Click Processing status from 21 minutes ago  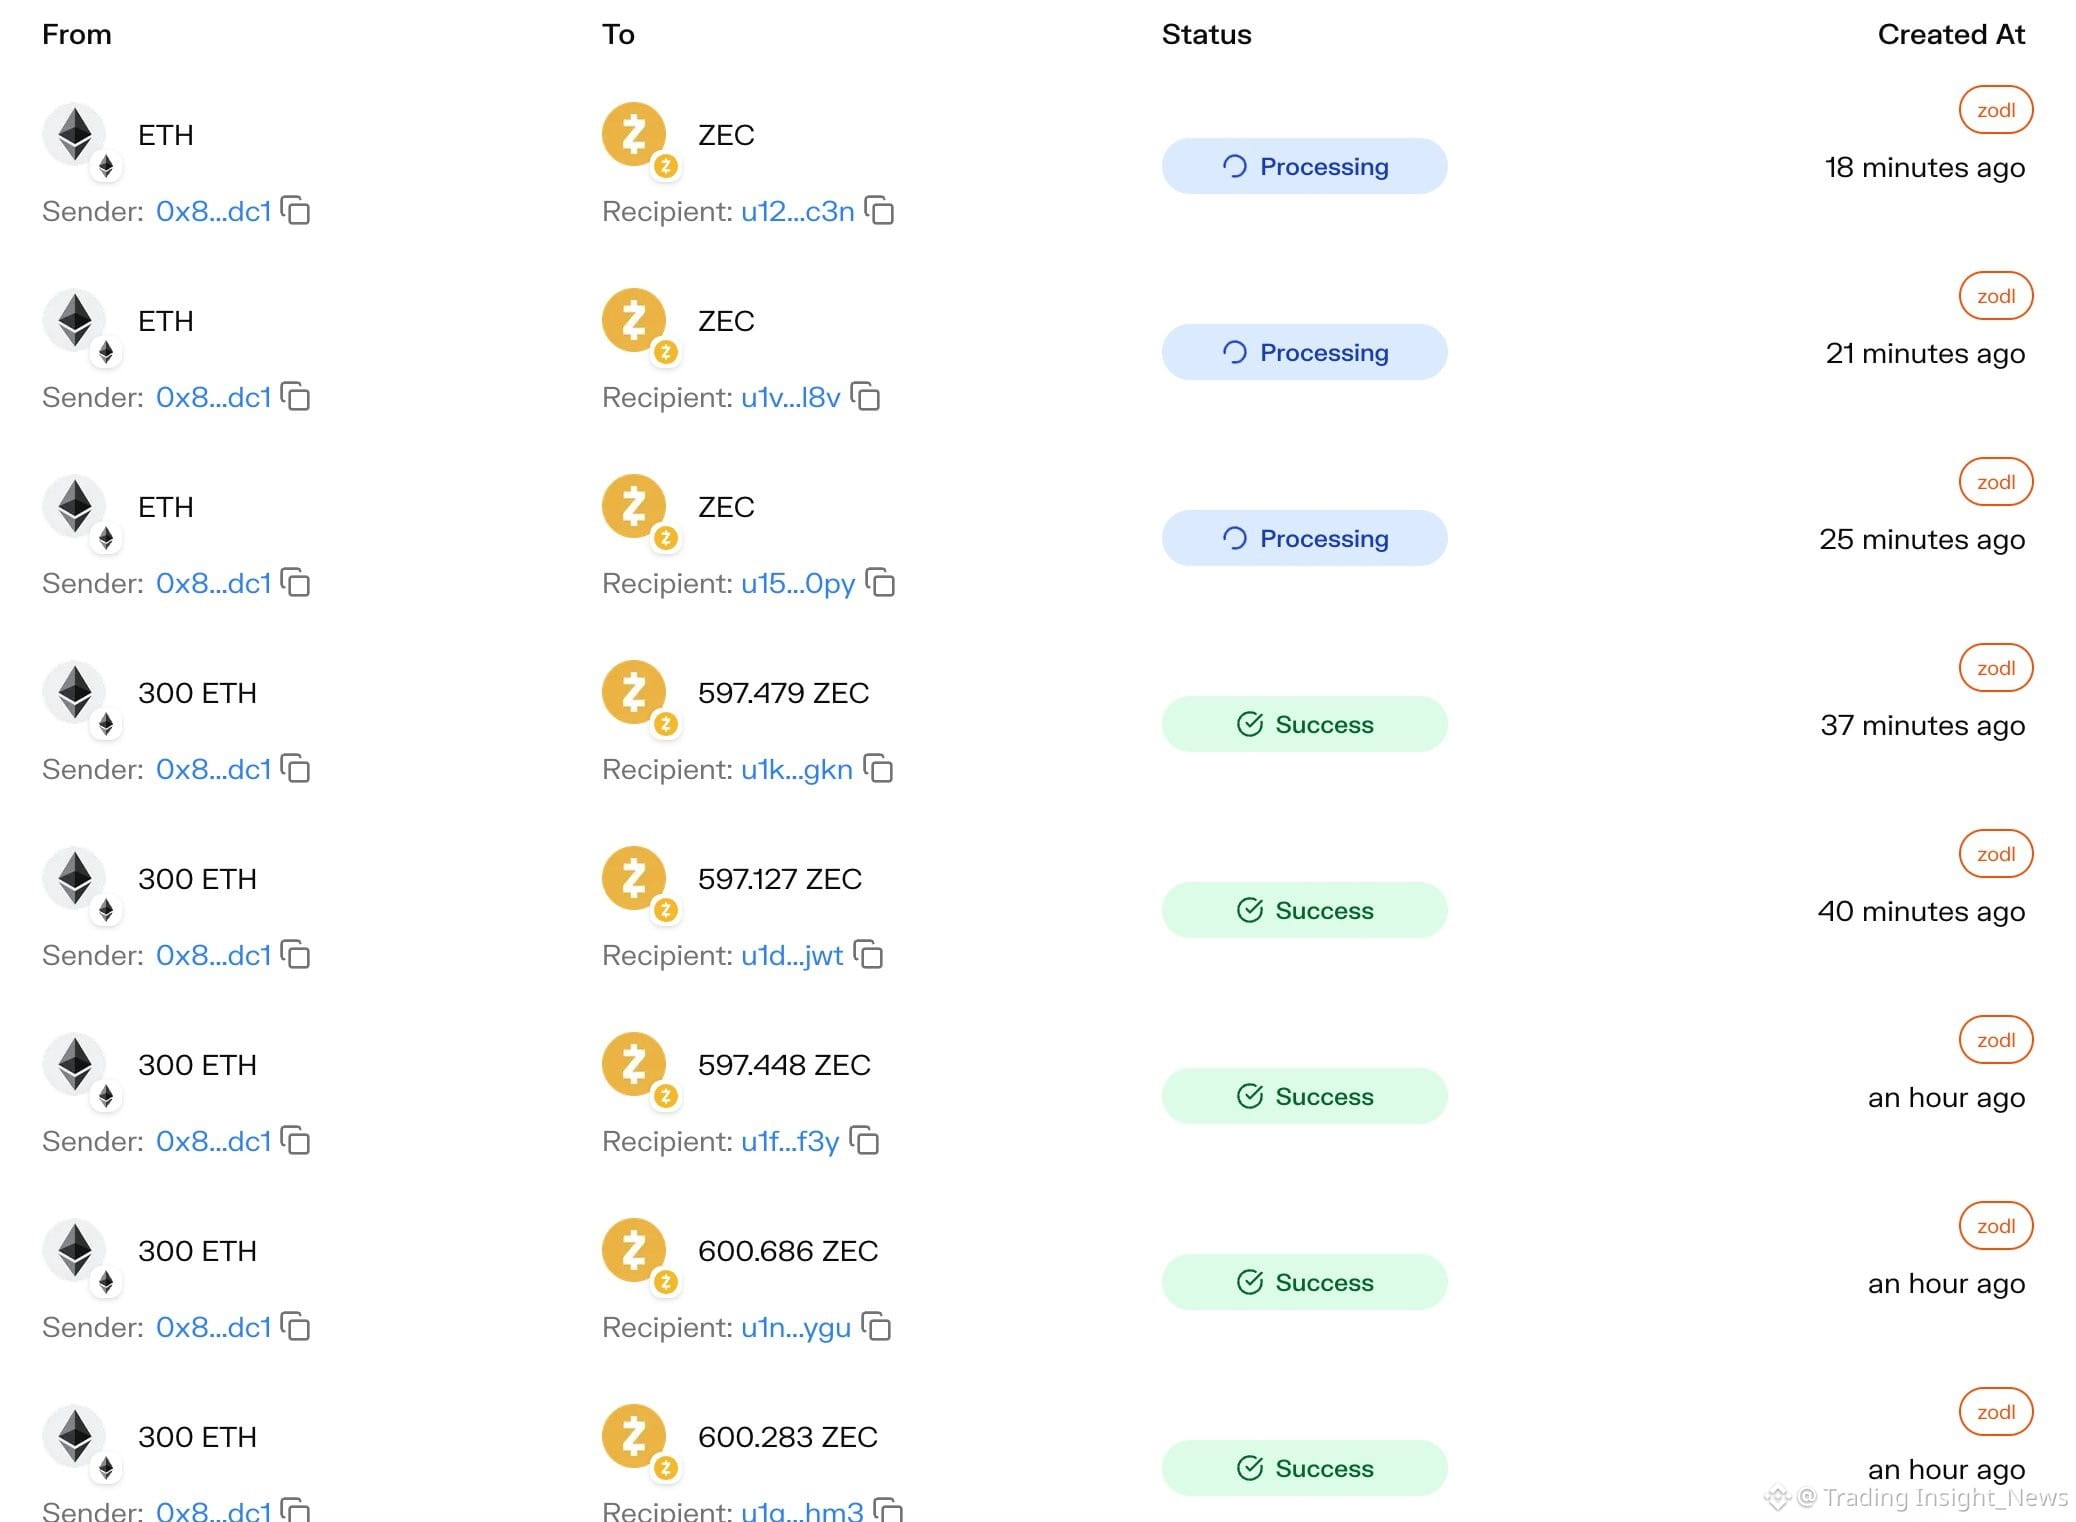tap(1304, 352)
